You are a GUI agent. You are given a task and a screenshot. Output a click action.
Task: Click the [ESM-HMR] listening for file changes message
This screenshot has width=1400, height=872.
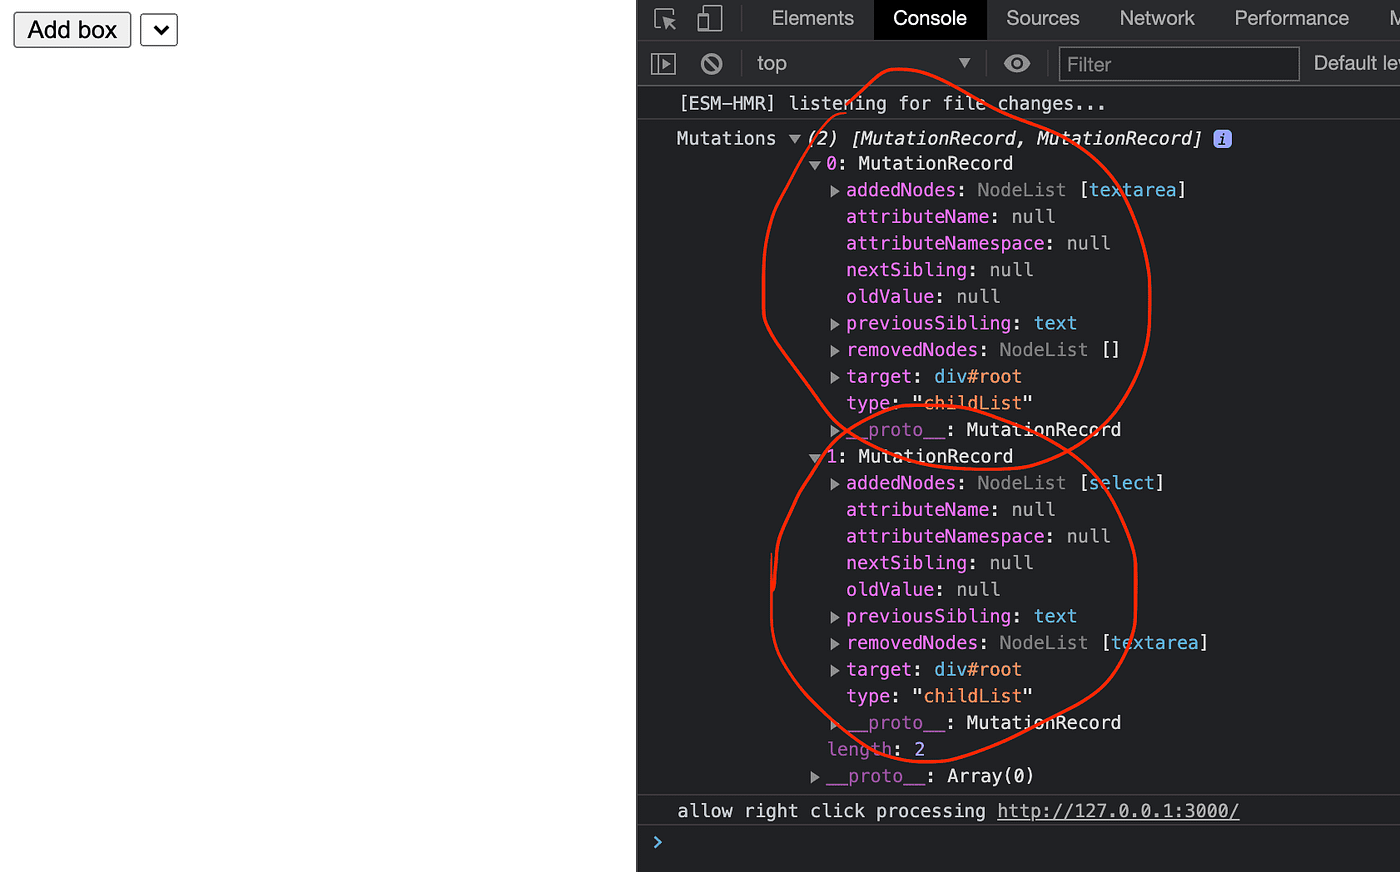pos(892,104)
